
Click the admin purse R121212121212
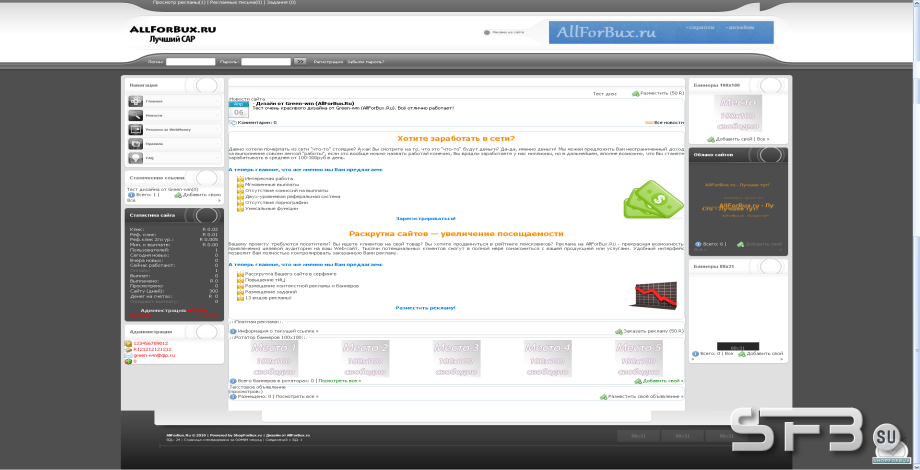(153, 349)
